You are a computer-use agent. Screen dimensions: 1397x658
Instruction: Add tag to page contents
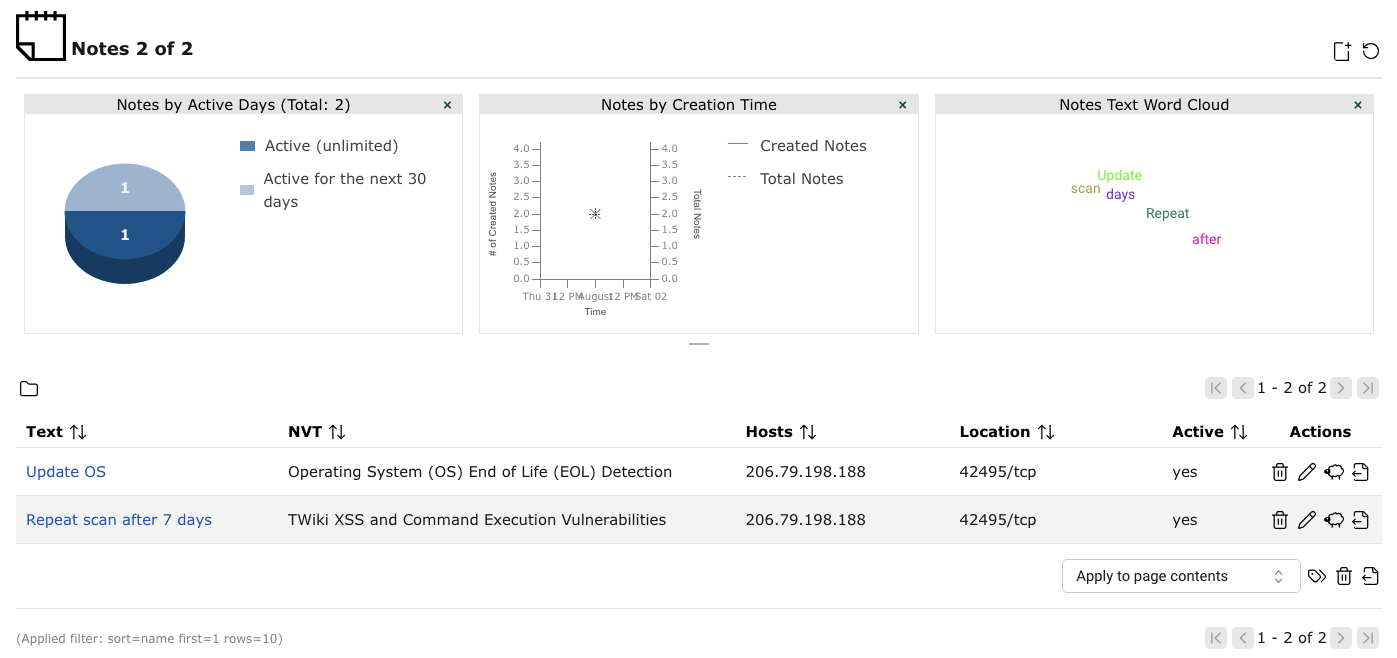1317,576
